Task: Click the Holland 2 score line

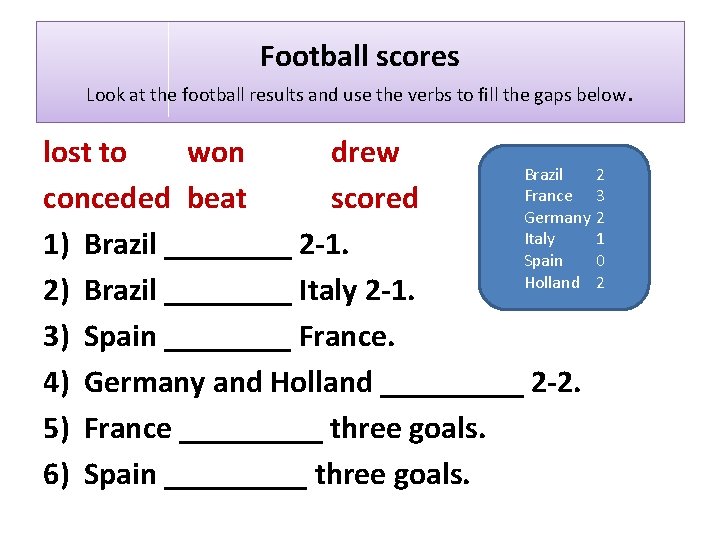Action: (564, 282)
